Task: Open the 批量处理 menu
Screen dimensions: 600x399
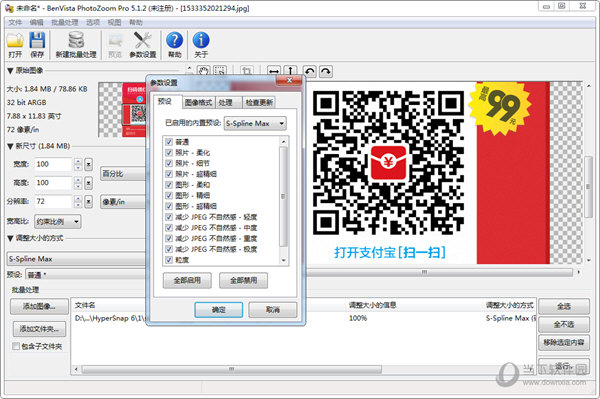Action: [x=65, y=23]
